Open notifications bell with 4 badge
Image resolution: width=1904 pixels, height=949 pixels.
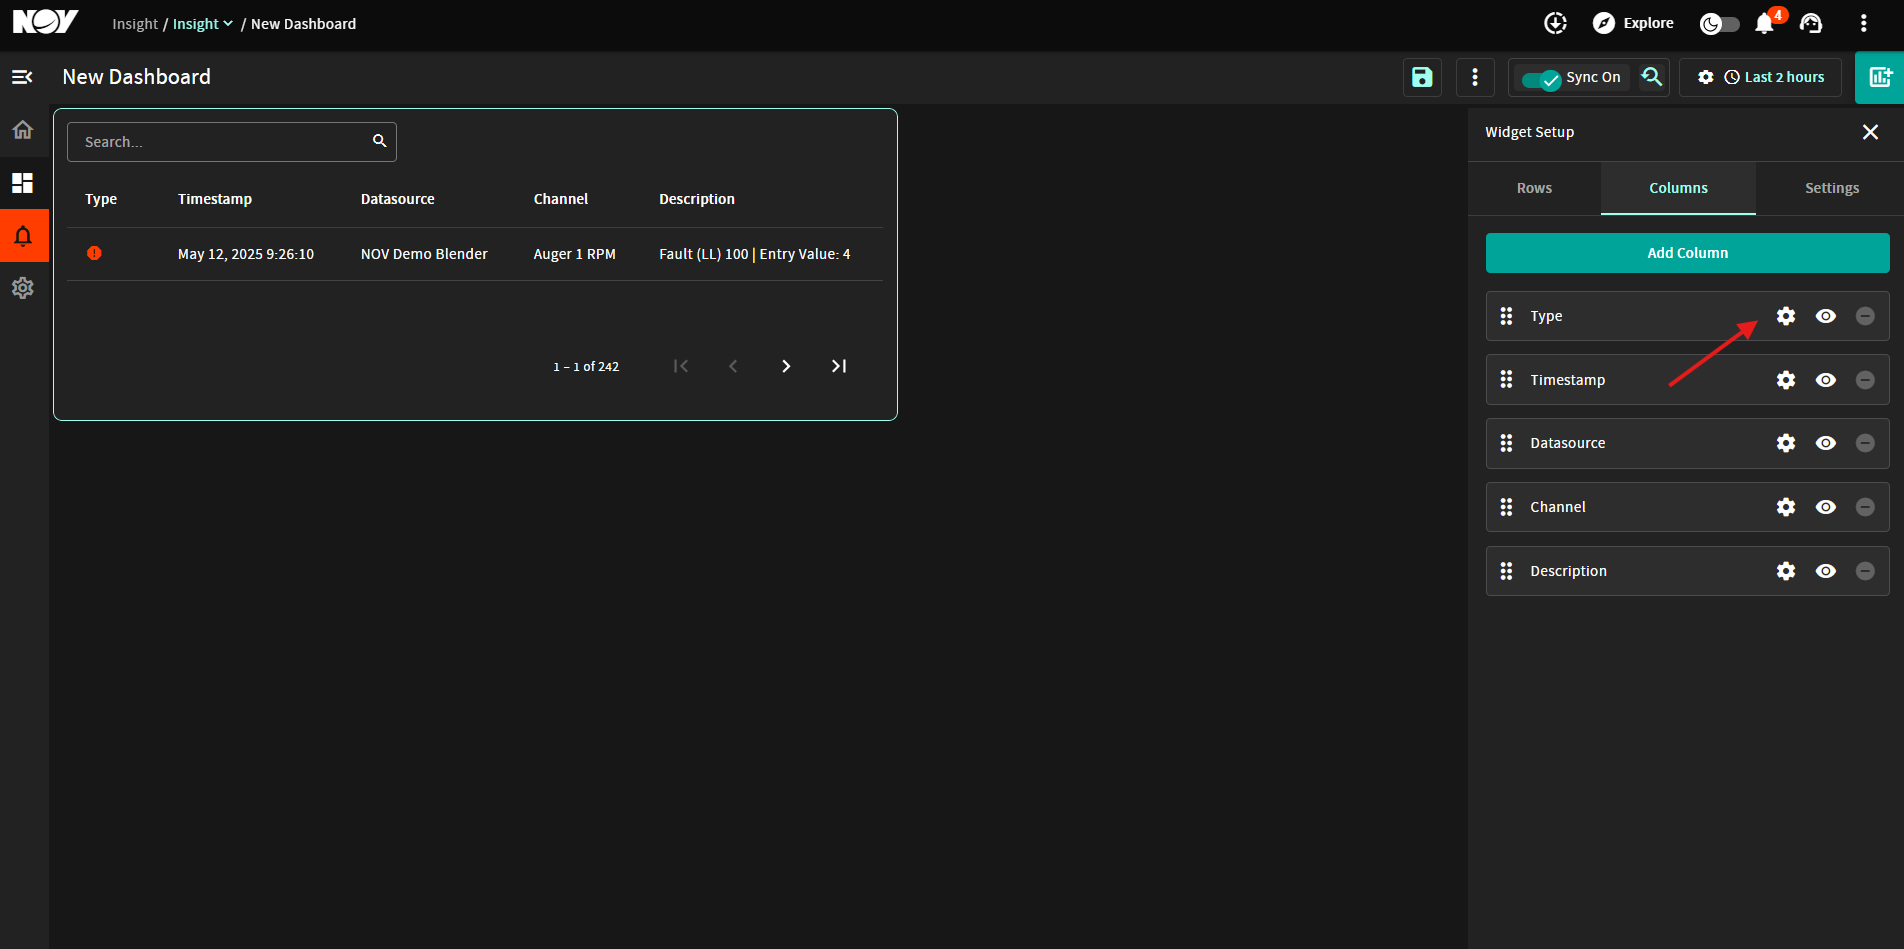[x=1766, y=22]
